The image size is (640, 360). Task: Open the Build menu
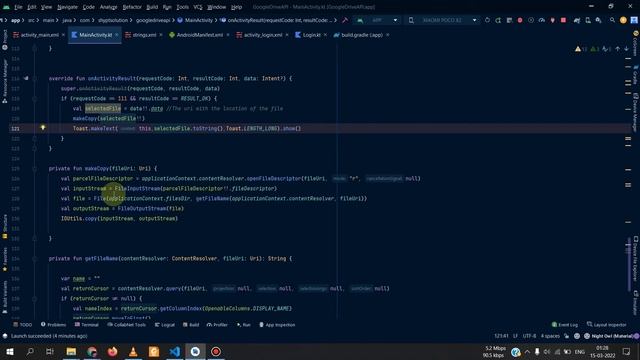[152, 7]
